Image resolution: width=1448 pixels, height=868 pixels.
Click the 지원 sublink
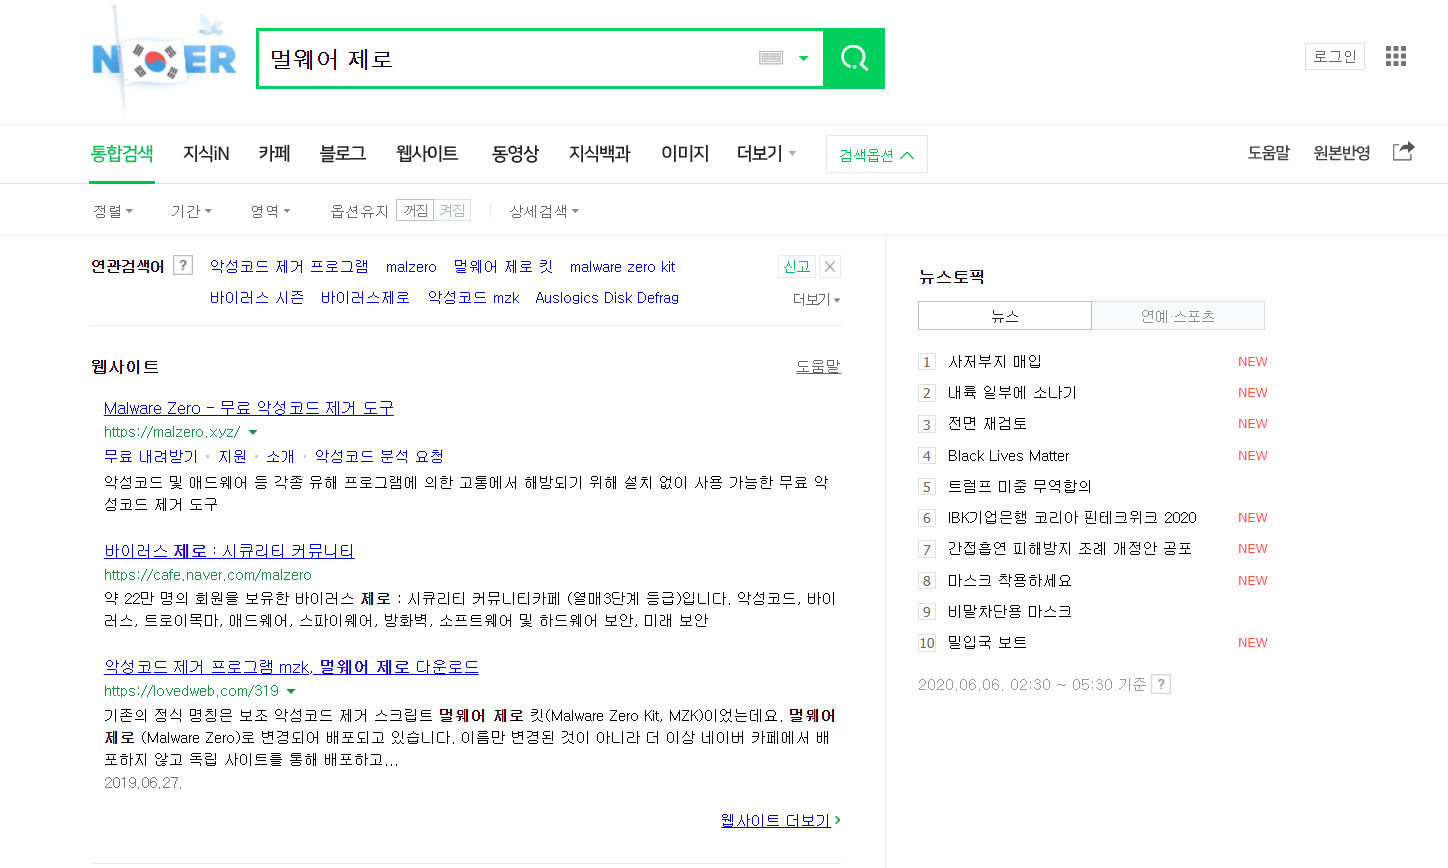coord(232,456)
